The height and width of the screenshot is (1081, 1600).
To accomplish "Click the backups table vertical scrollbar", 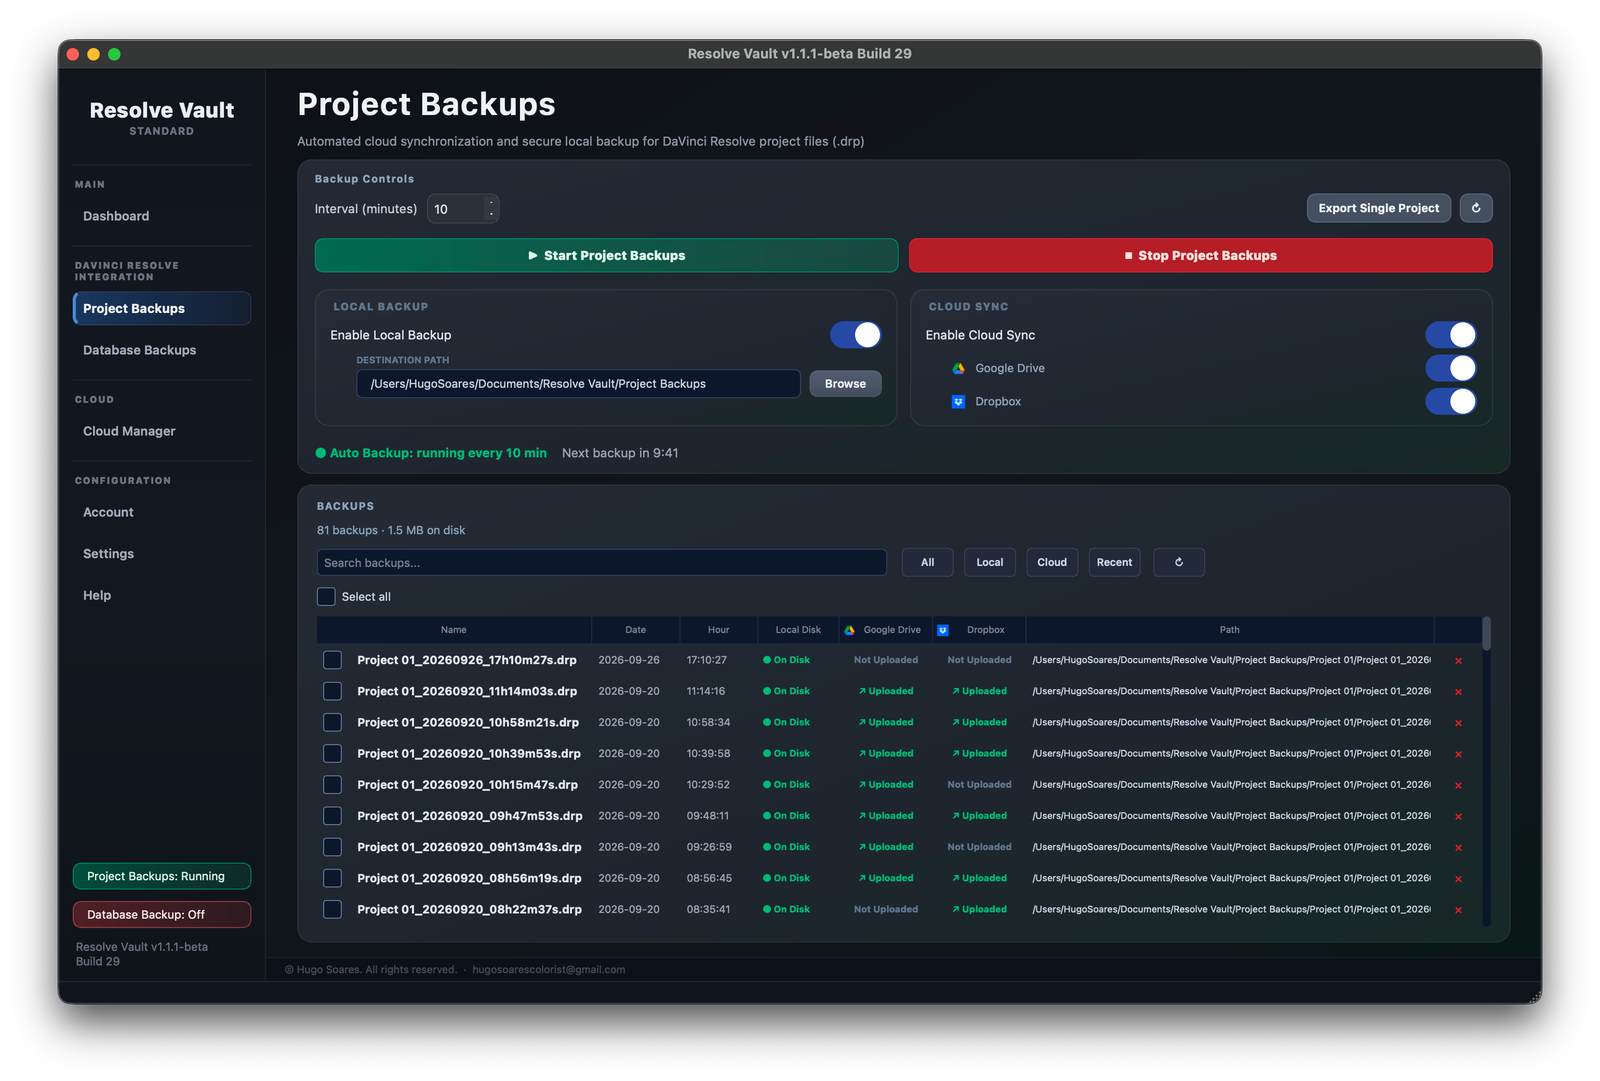I will (1487, 634).
